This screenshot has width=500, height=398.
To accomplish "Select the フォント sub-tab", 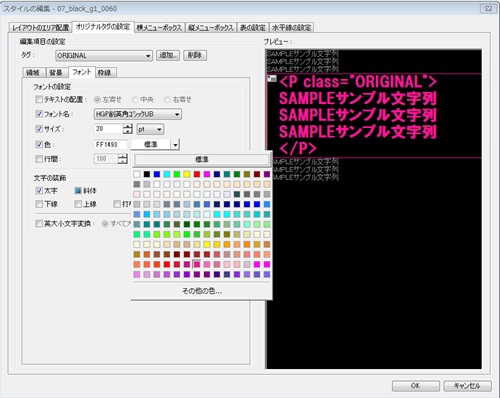I will click(82, 72).
